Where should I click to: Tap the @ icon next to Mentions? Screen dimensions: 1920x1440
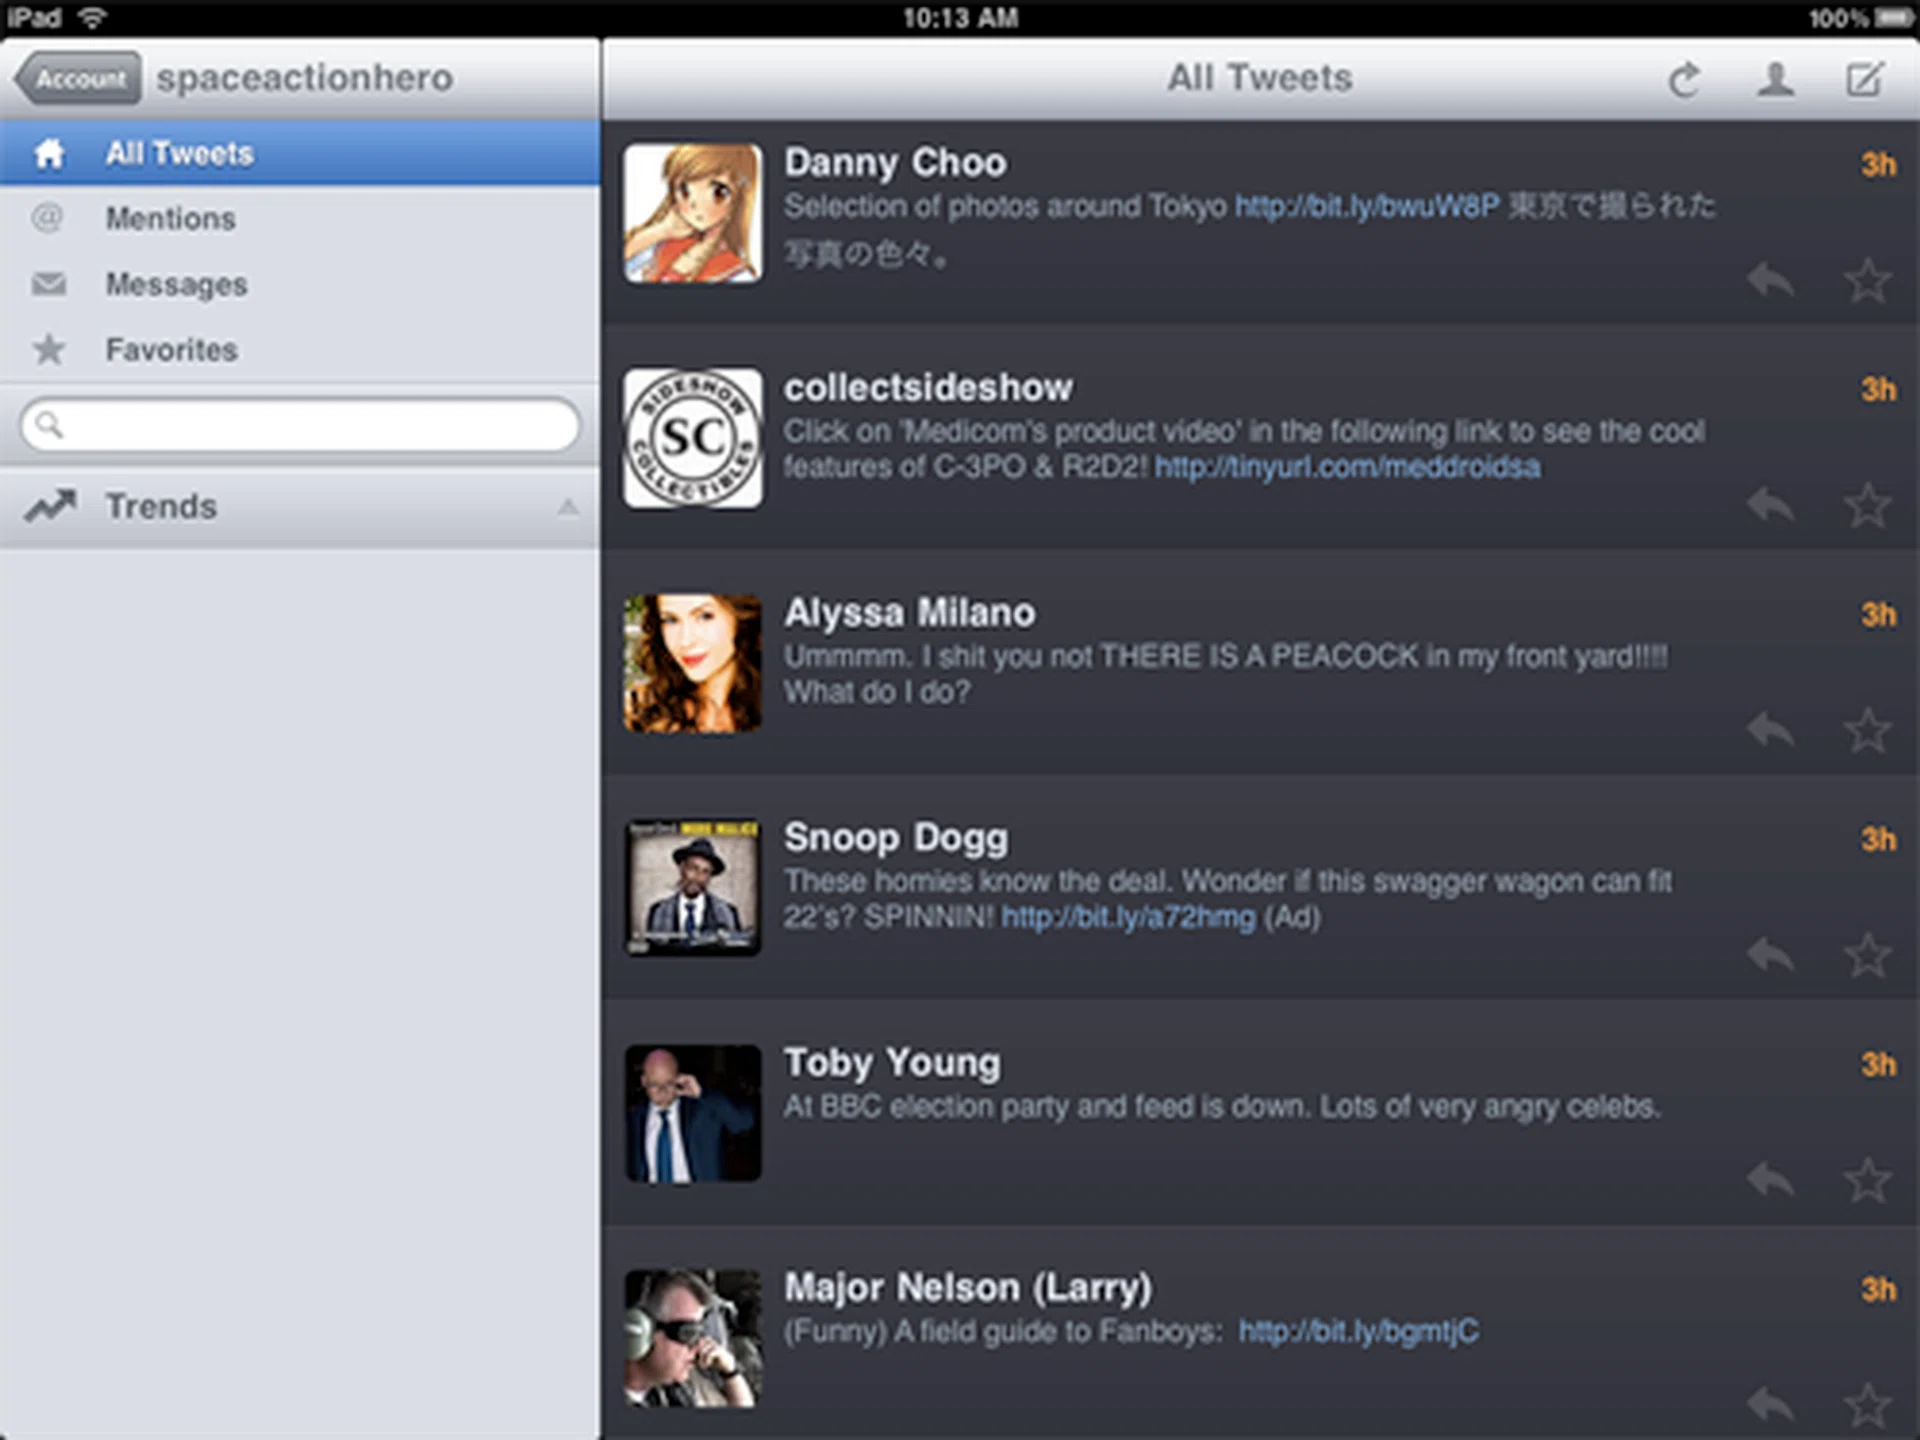(48, 218)
